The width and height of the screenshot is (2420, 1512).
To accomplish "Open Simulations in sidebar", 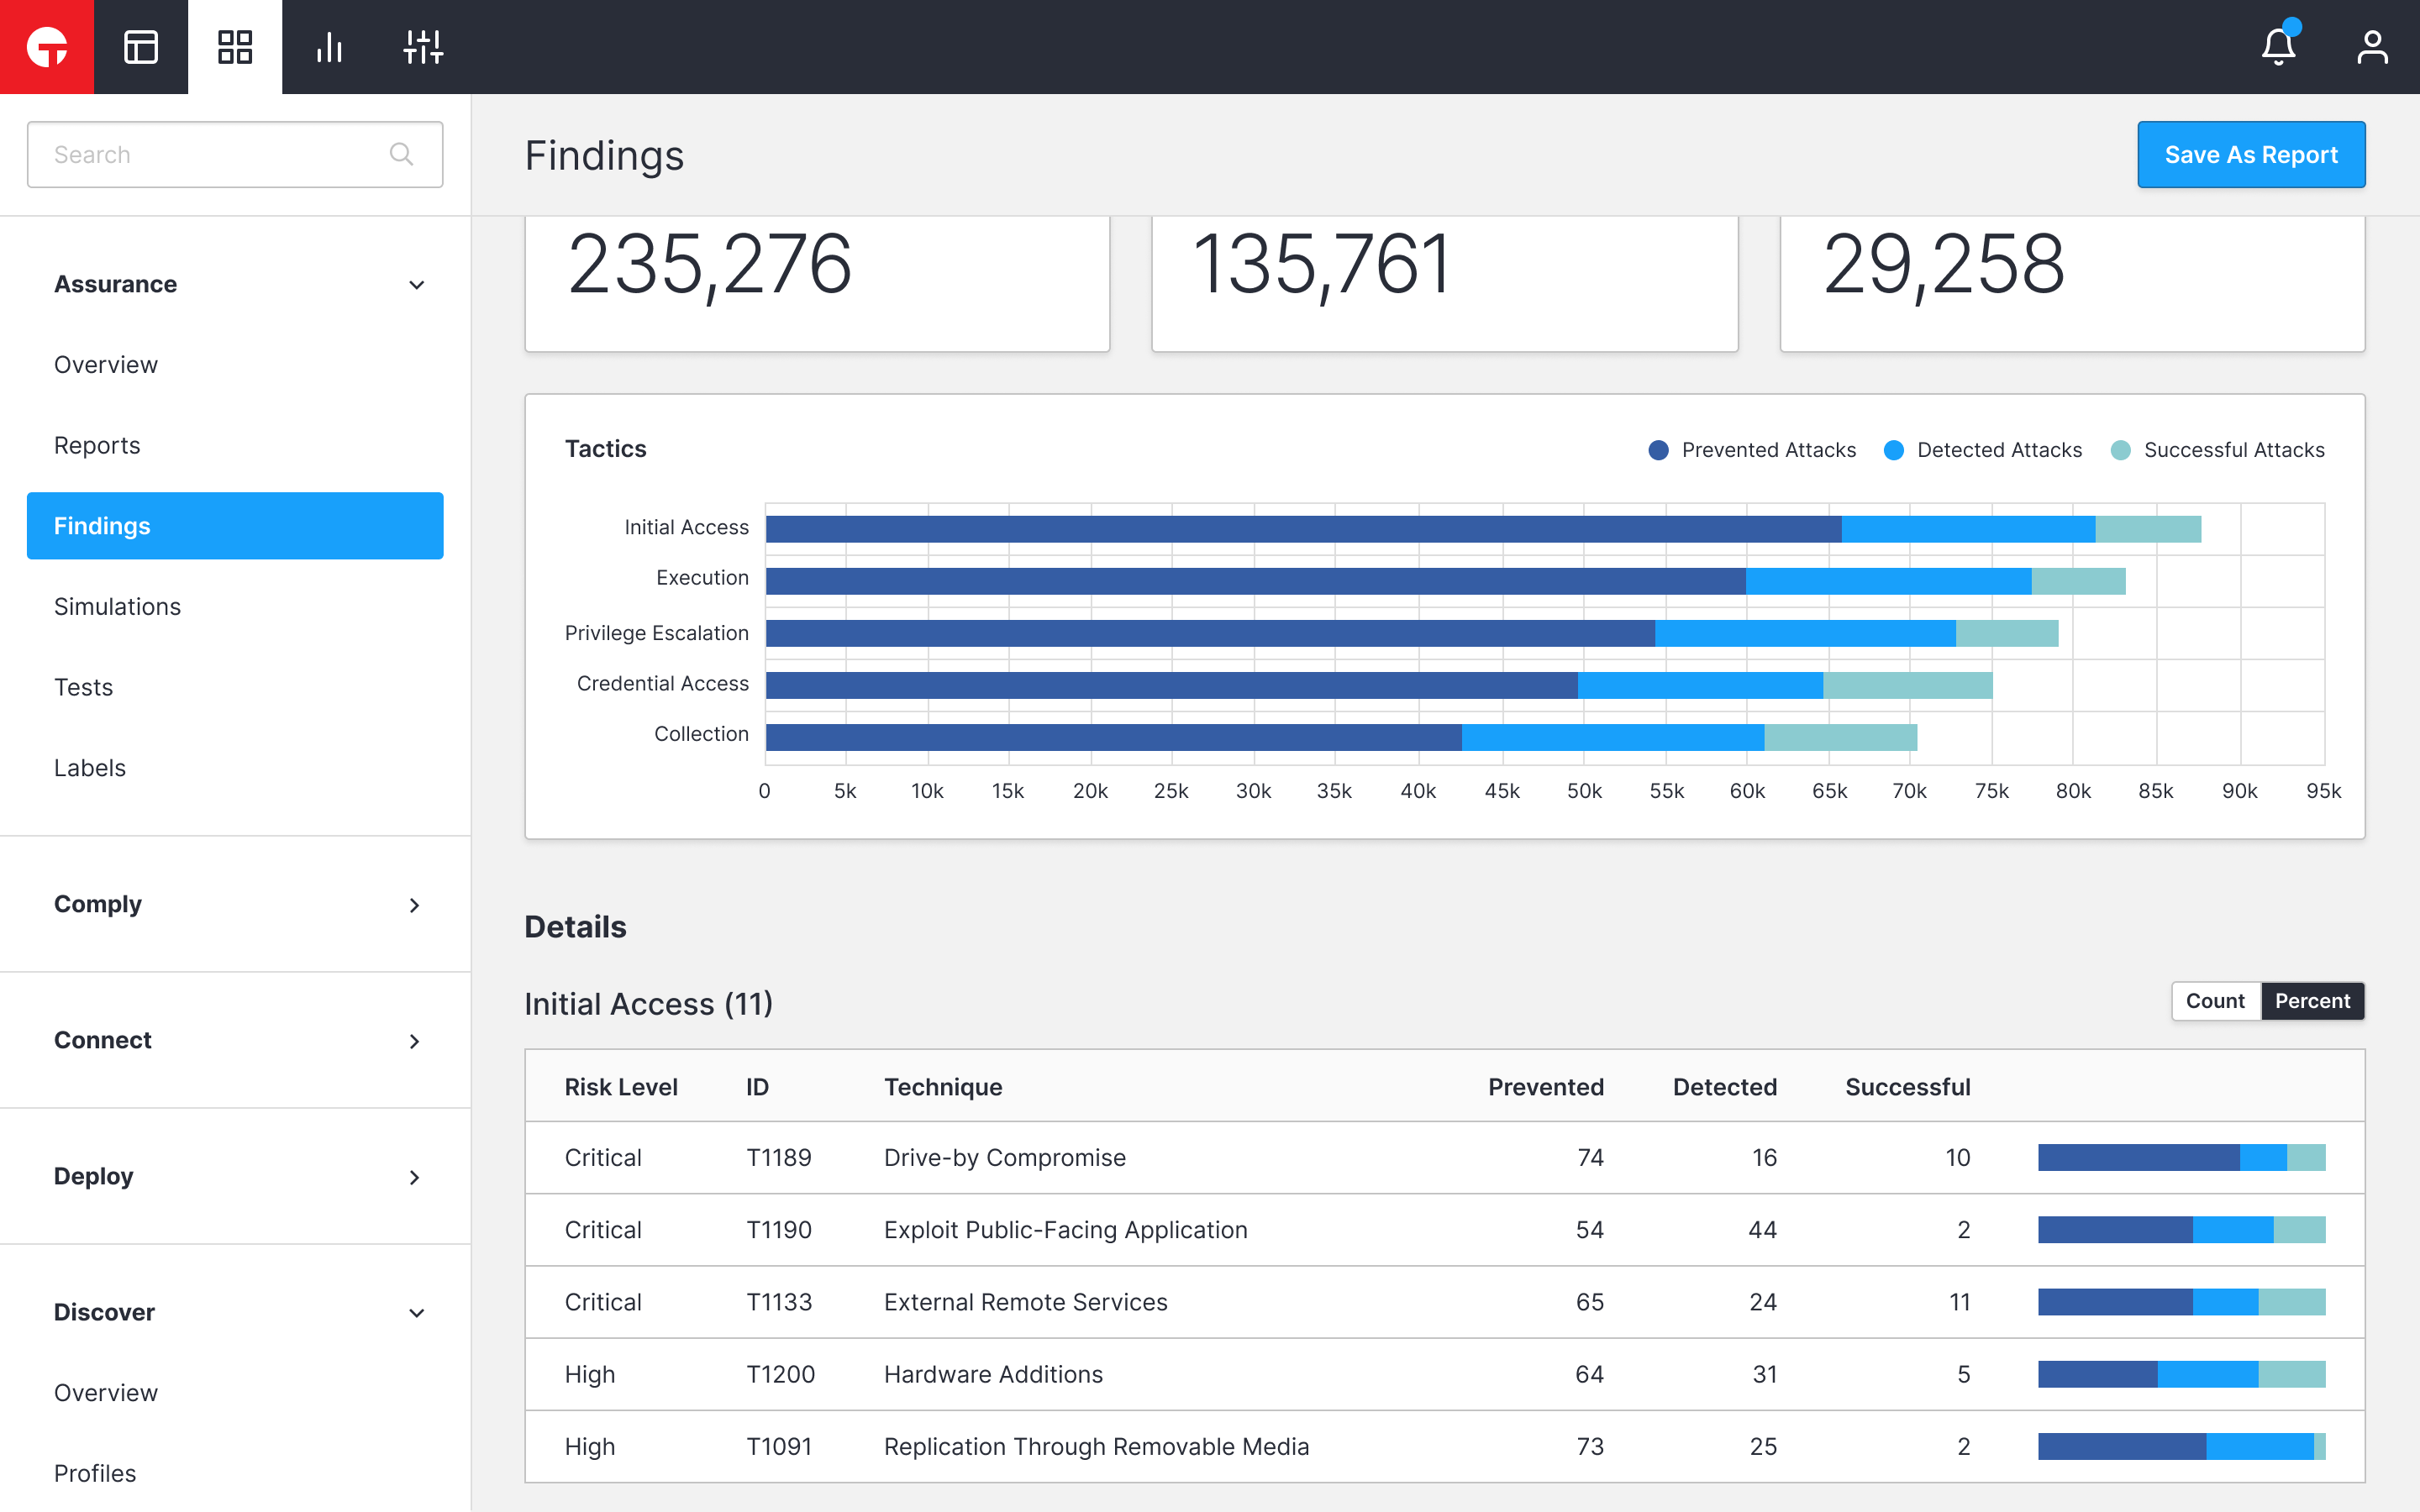I will tap(117, 607).
